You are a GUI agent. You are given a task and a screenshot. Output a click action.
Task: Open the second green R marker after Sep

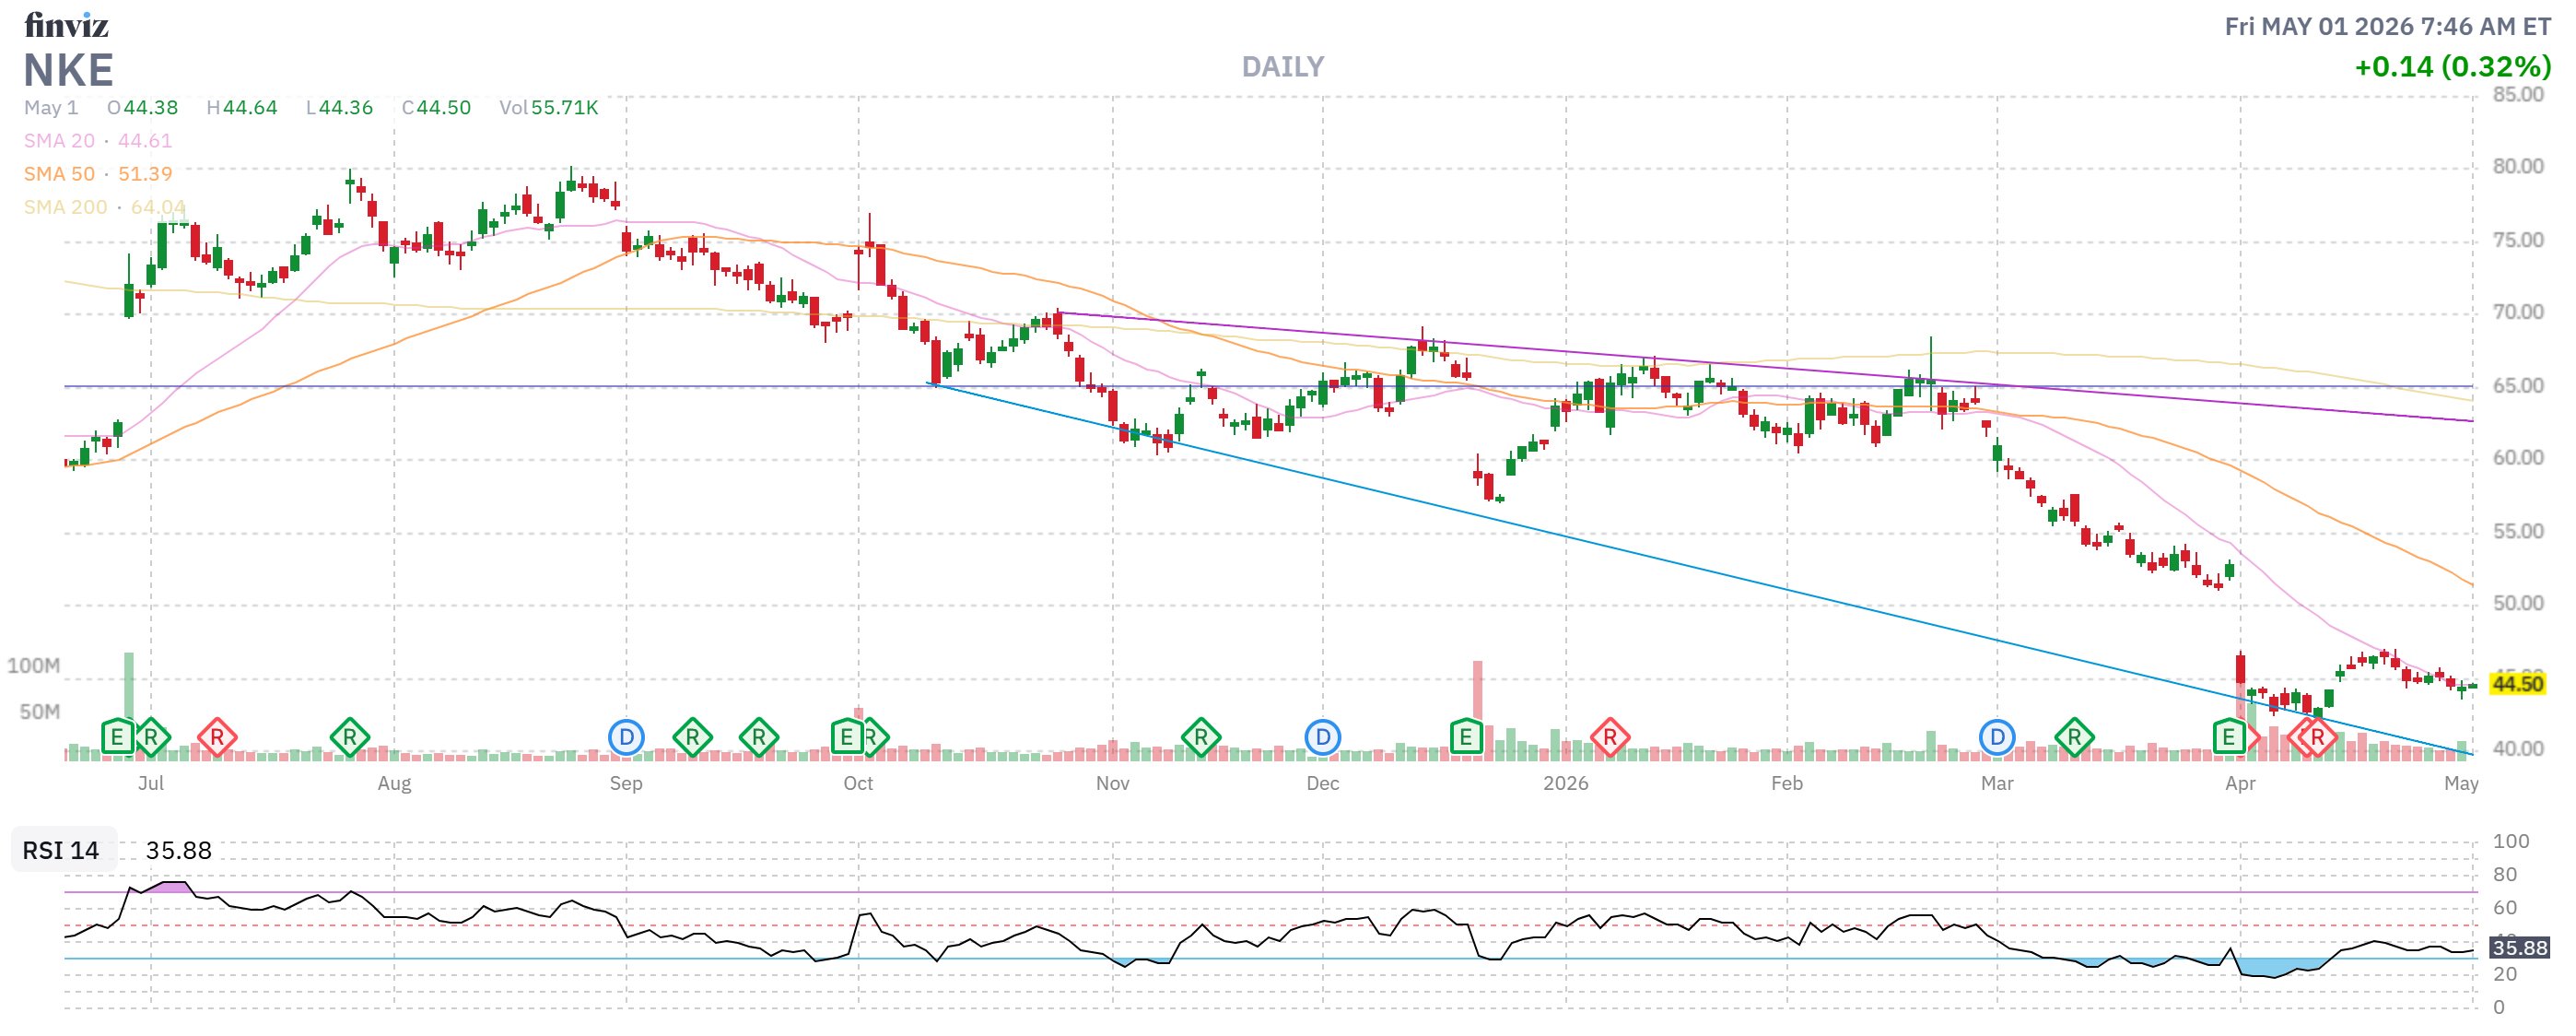click(x=759, y=738)
